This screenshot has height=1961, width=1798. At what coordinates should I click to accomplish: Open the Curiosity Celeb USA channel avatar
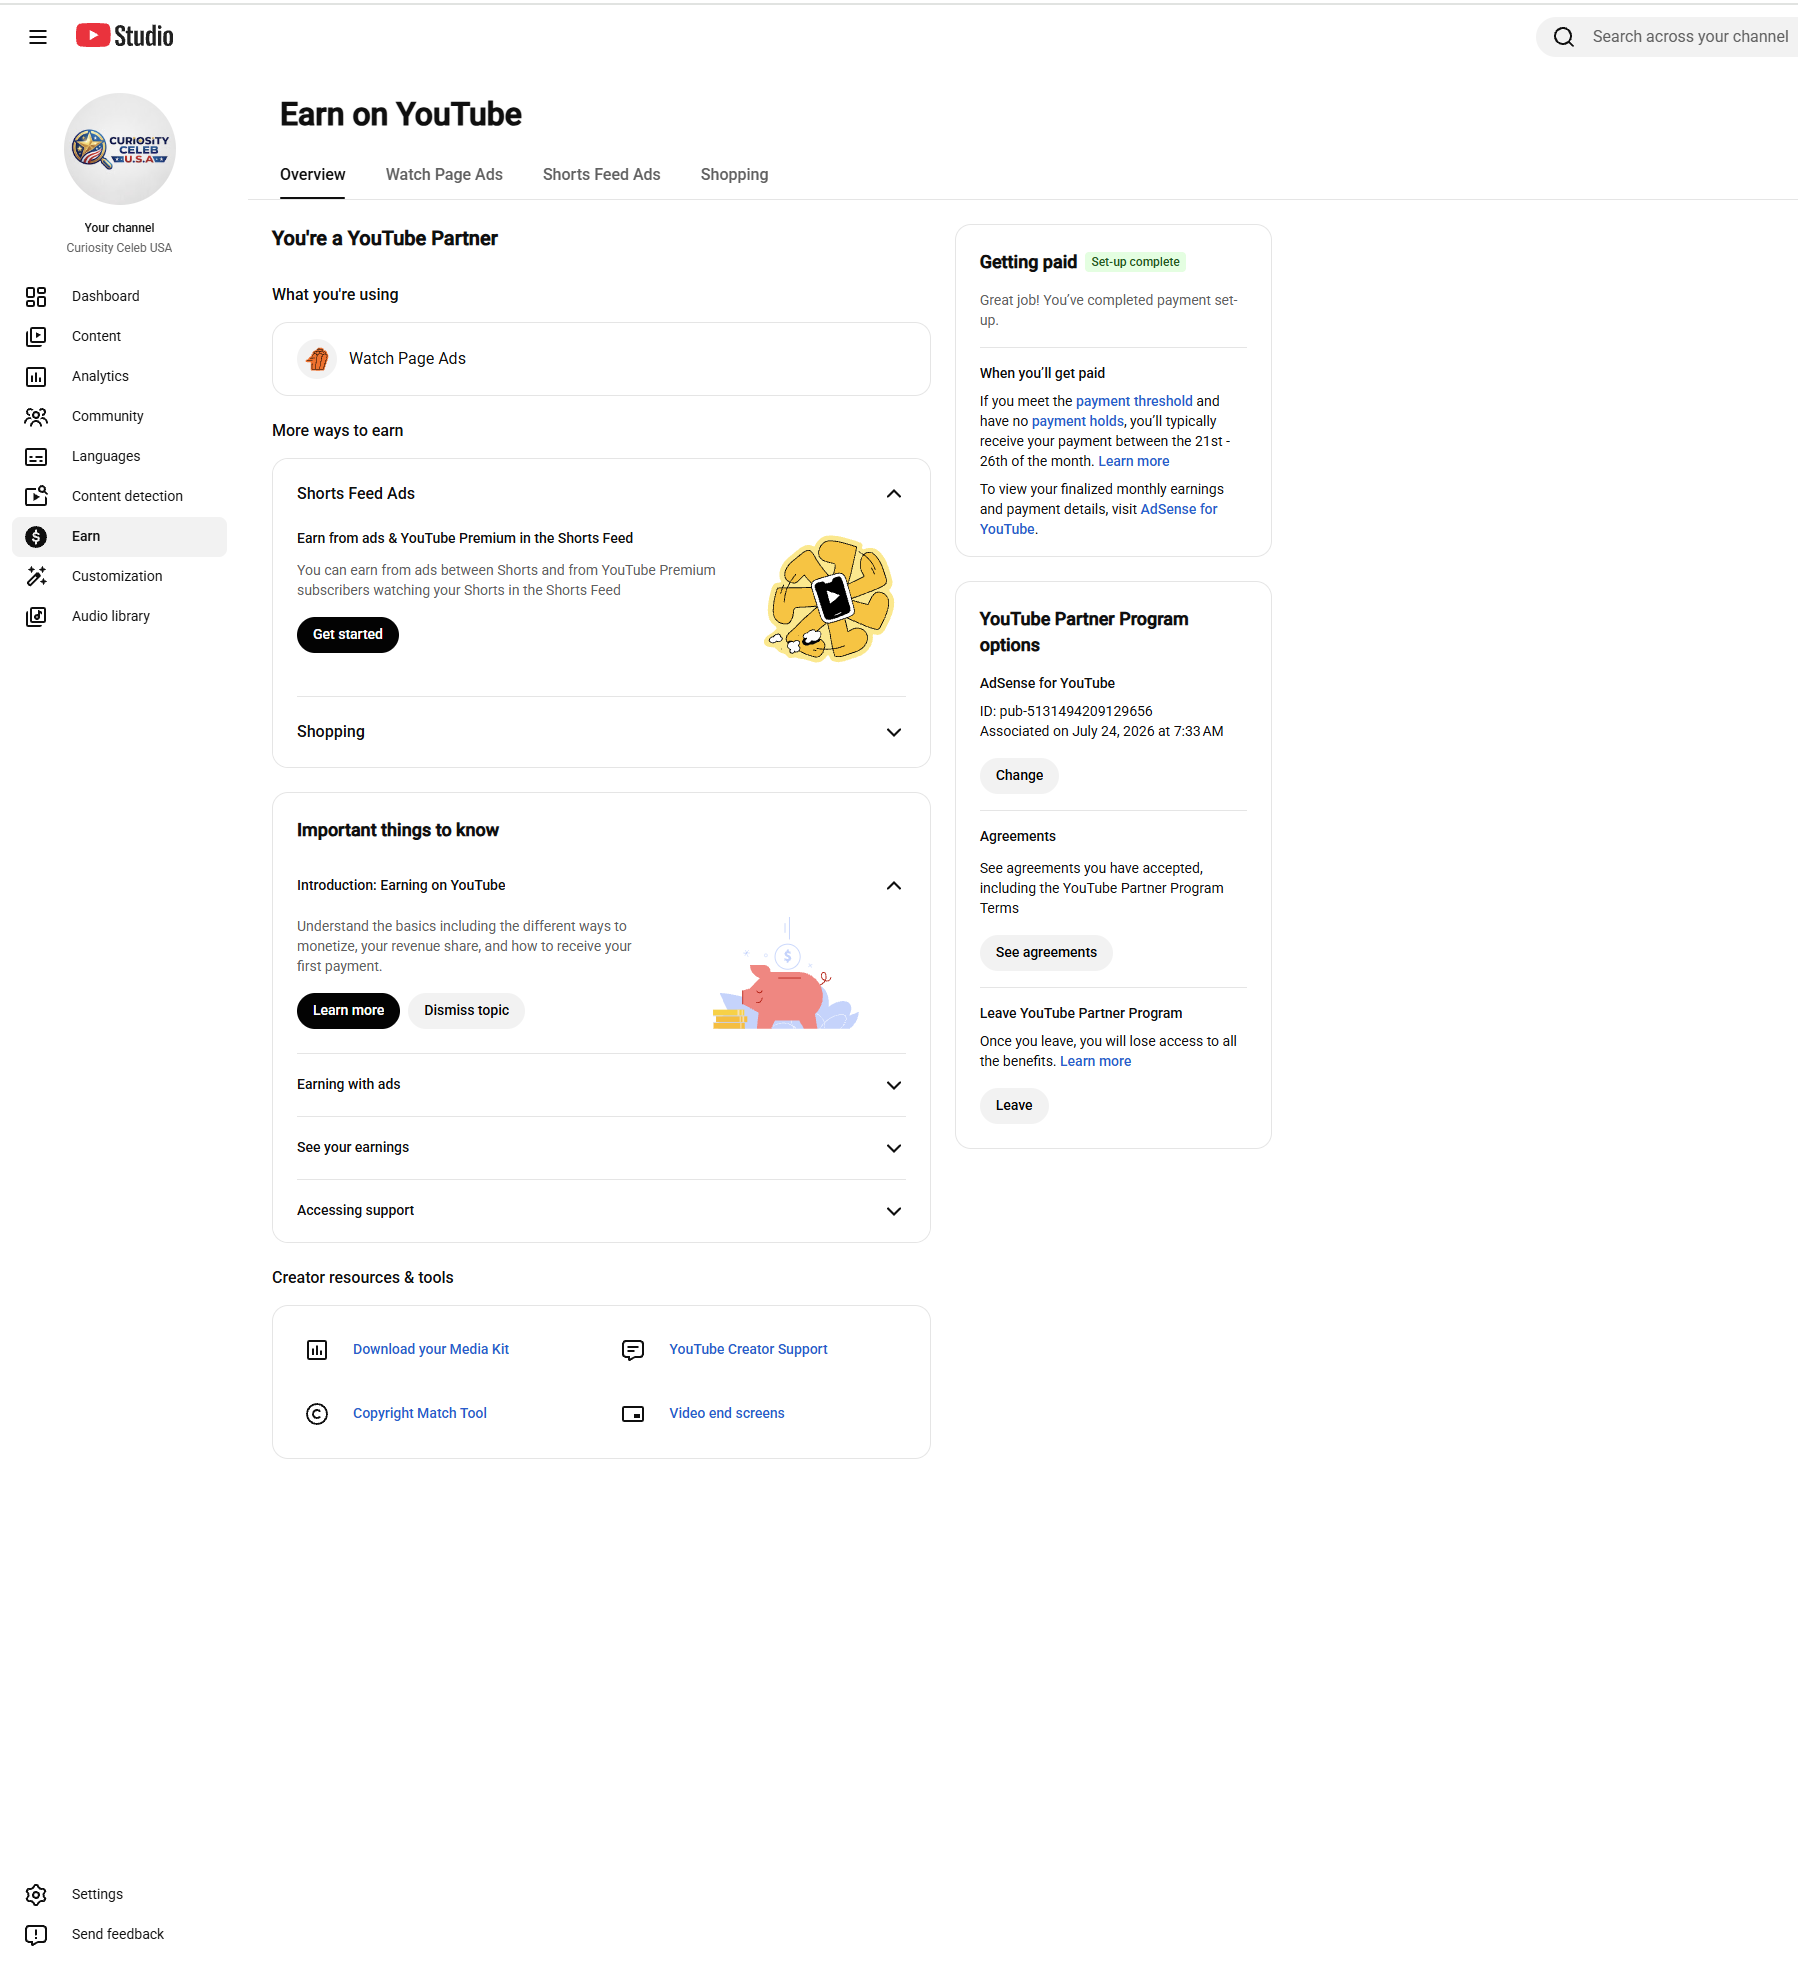120,149
